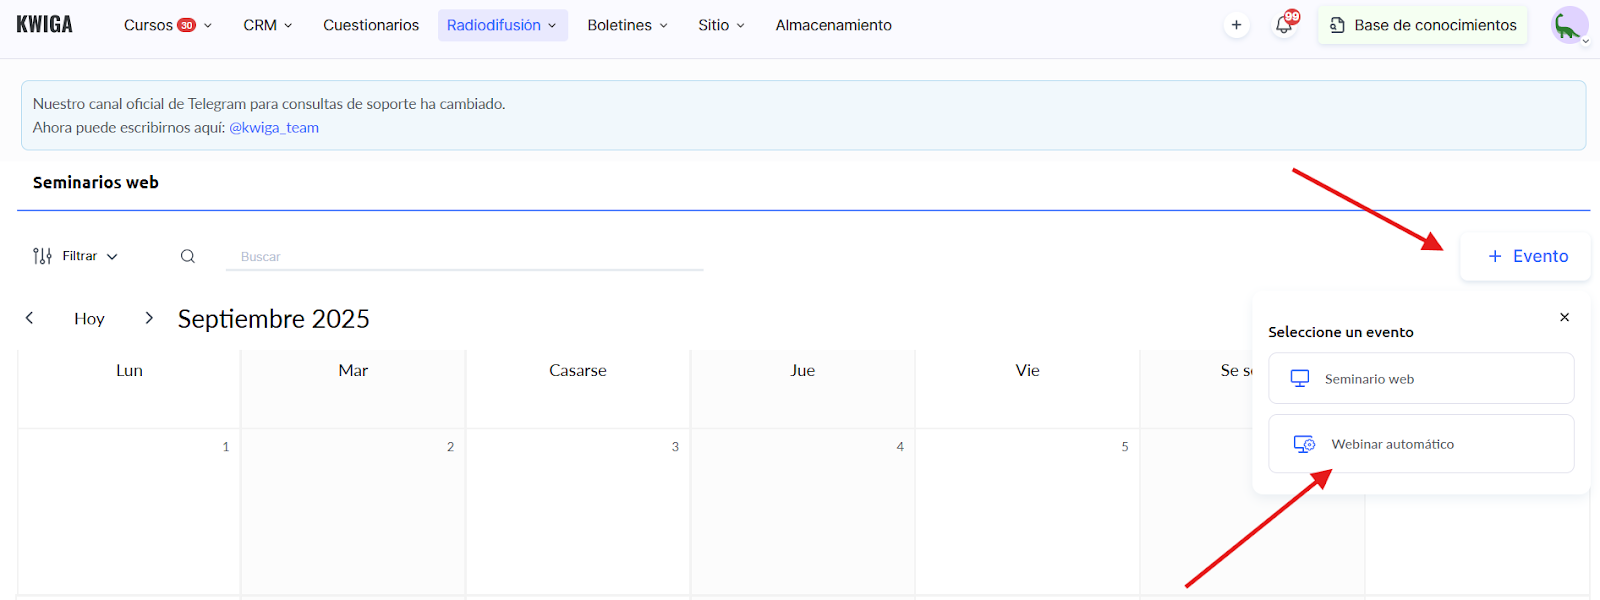The width and height of the screenshot is (1600, 600).
Task: Open the Radiodifusión menu
Action: [x=502, y=25]
